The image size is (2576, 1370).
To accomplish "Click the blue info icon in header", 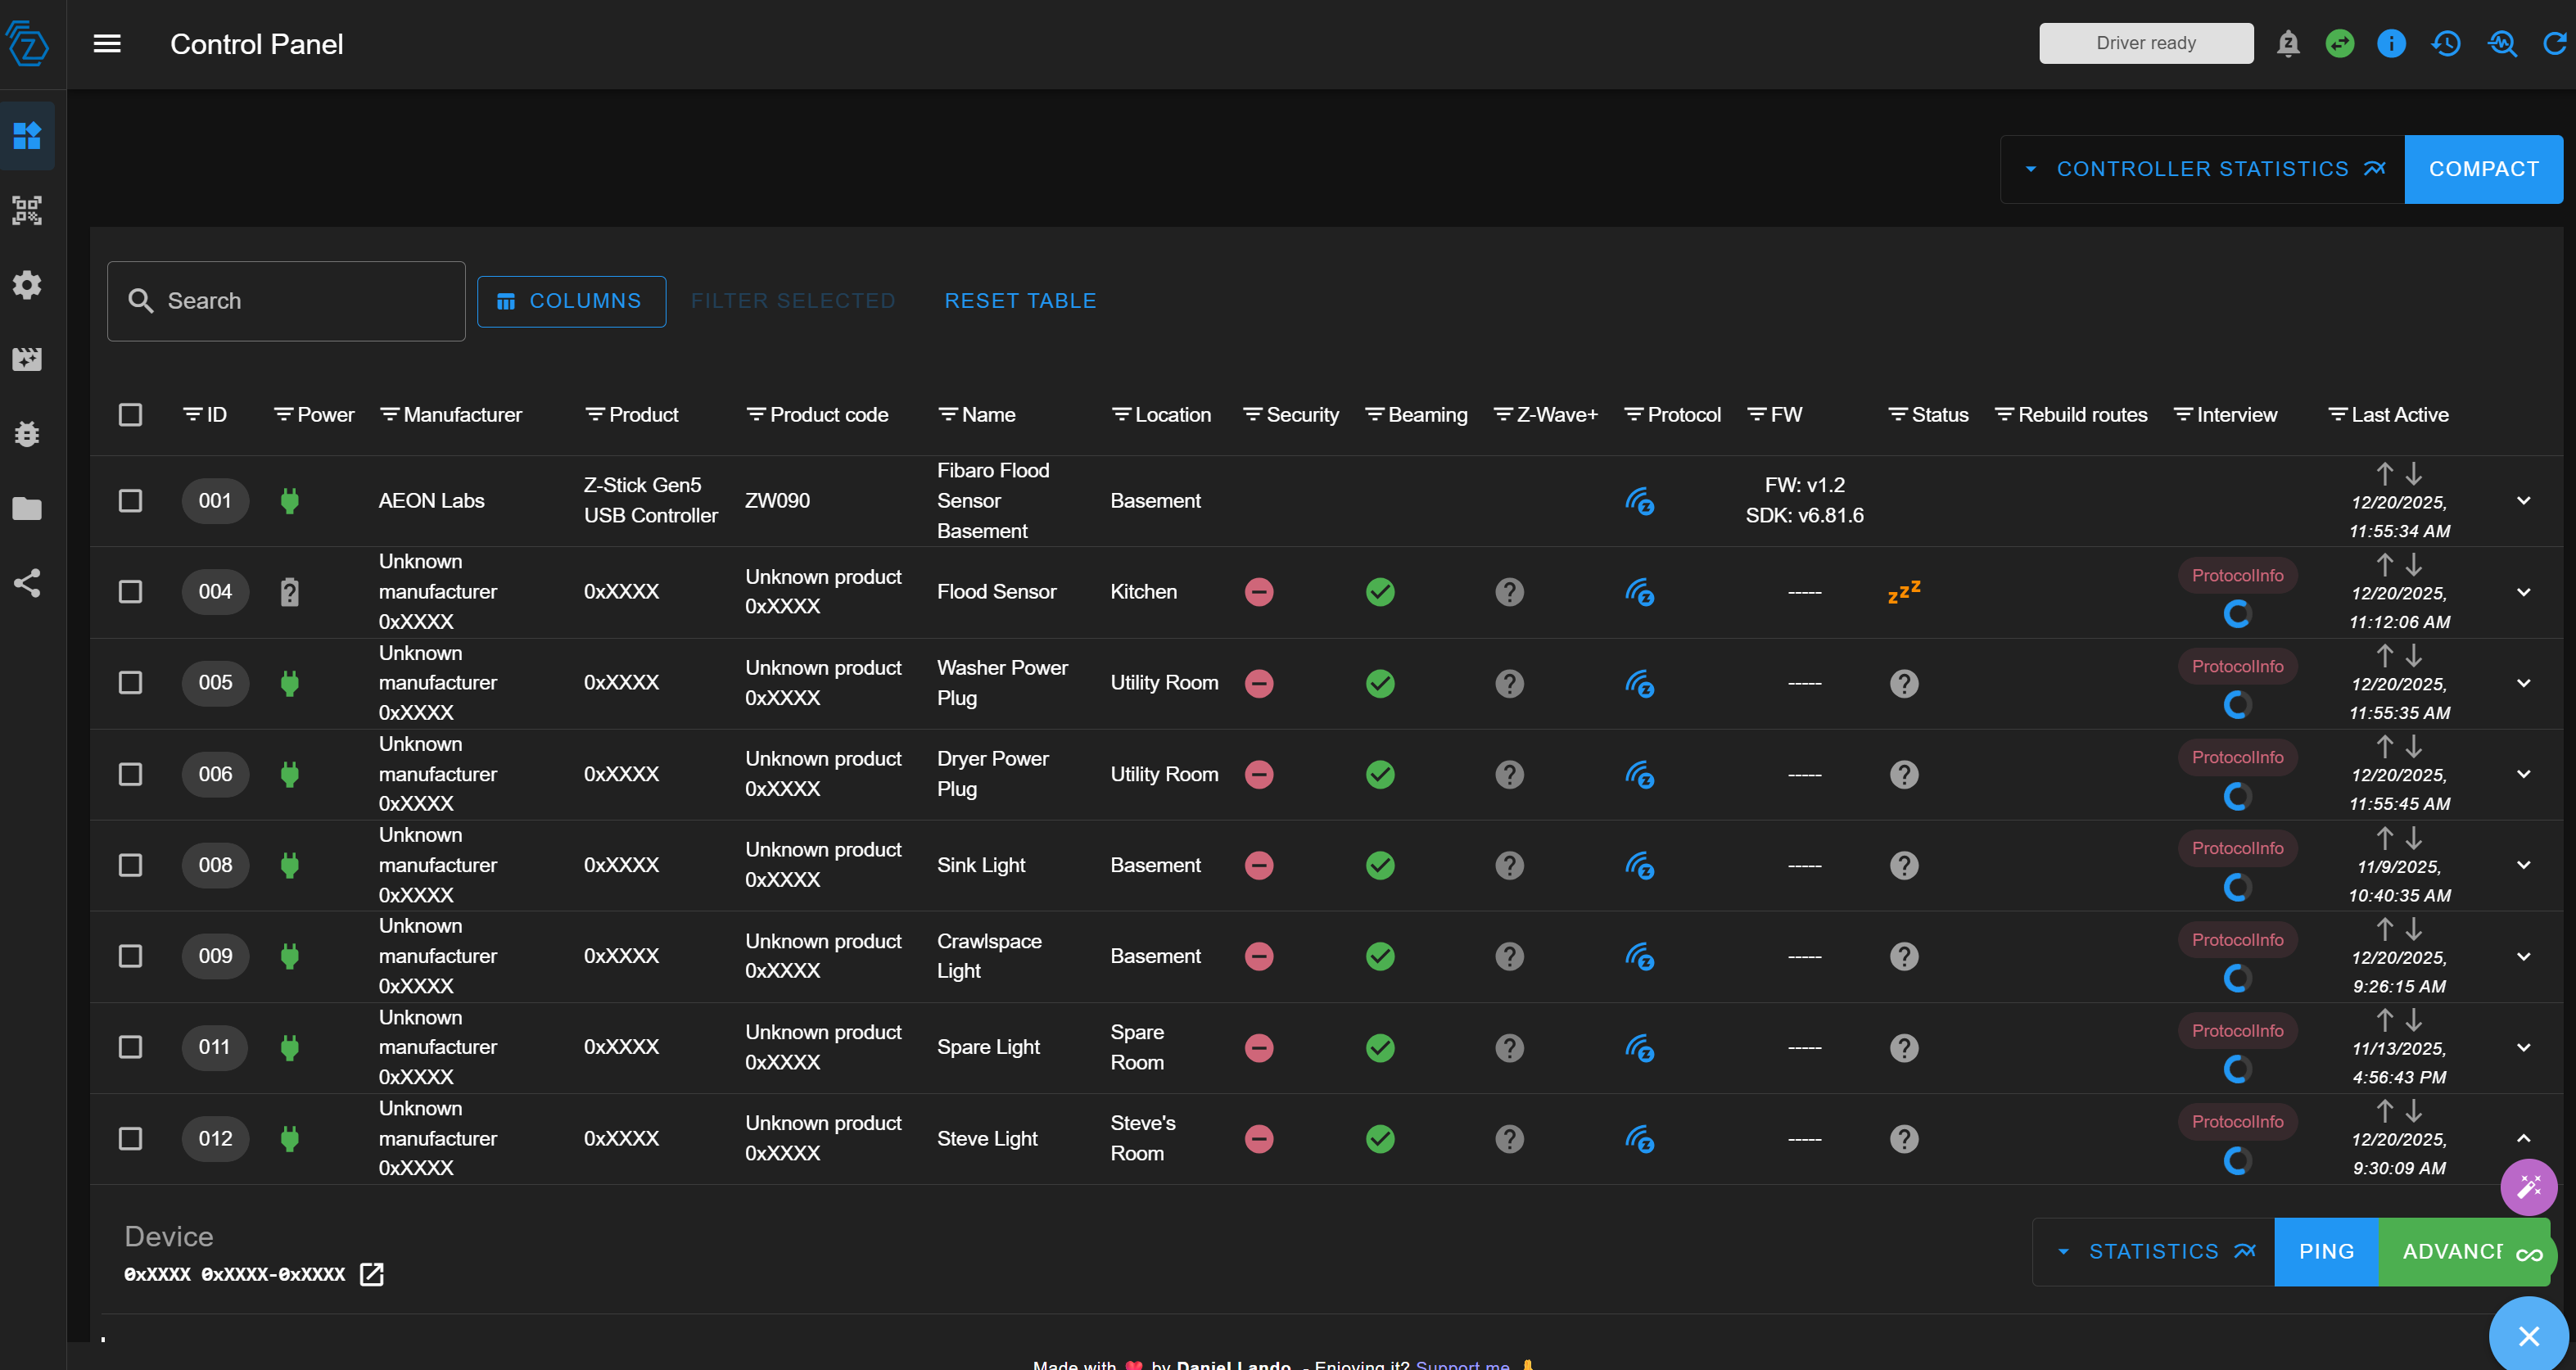I will (2391, 44).
